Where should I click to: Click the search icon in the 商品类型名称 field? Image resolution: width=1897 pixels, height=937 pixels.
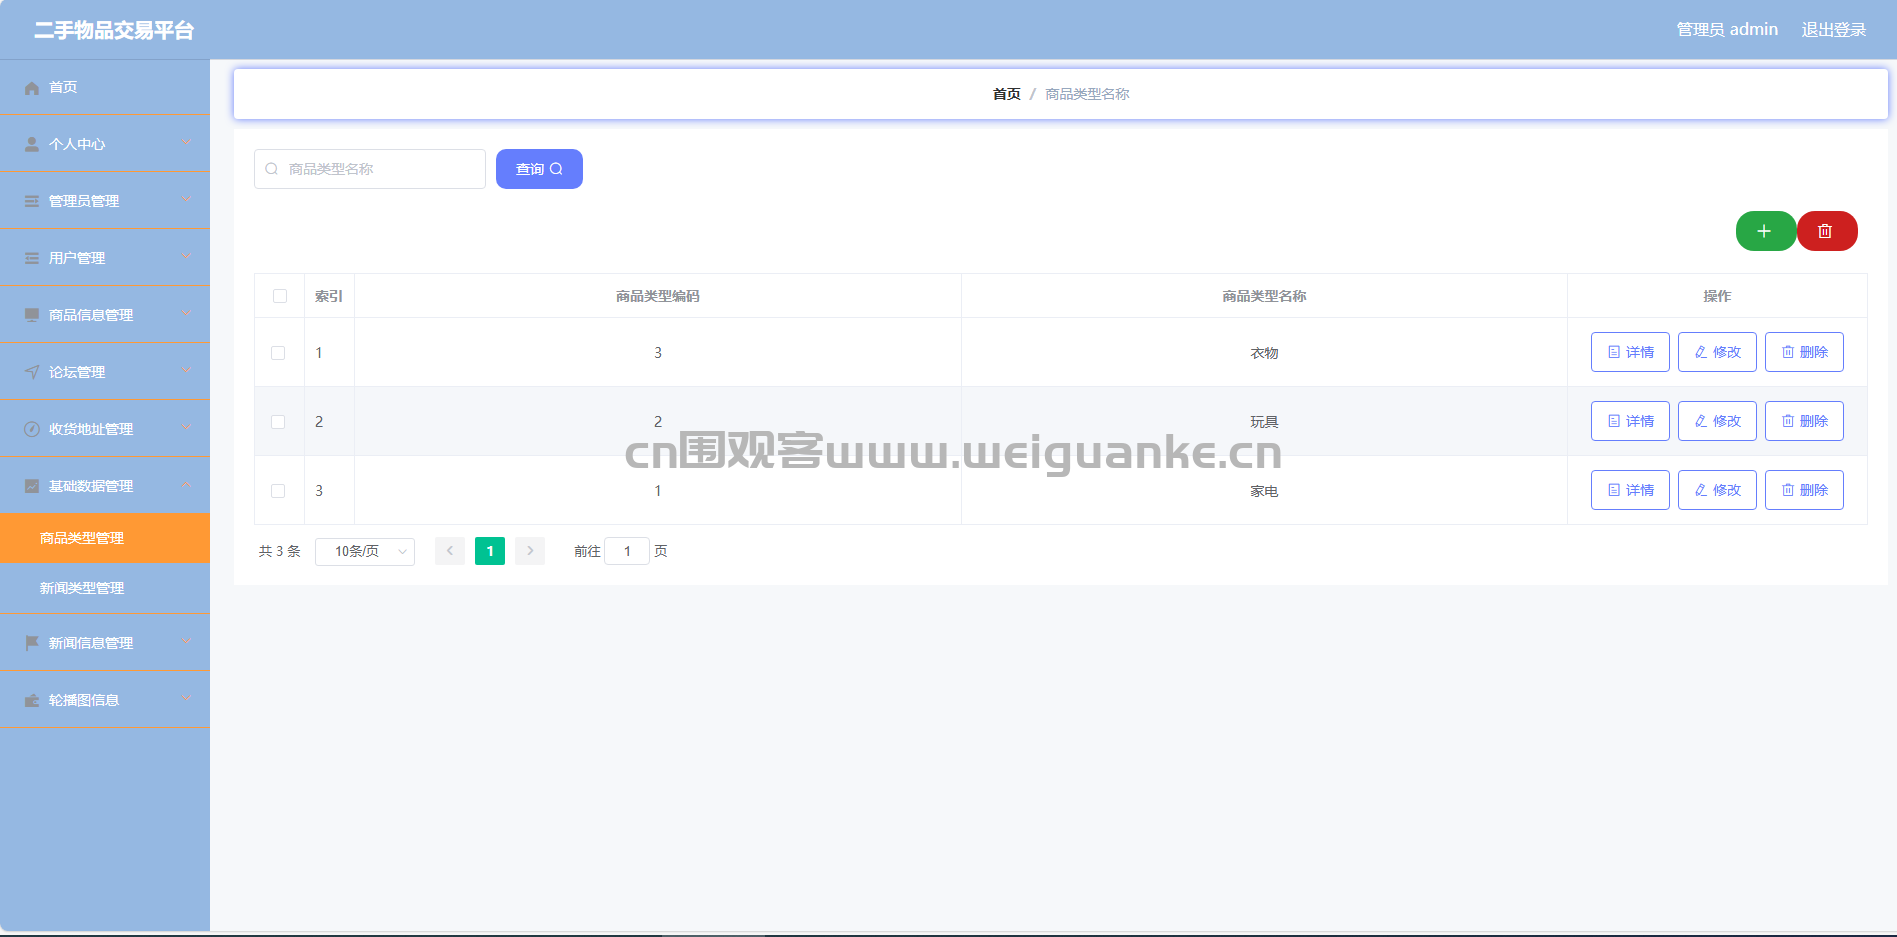click(271, 169)
